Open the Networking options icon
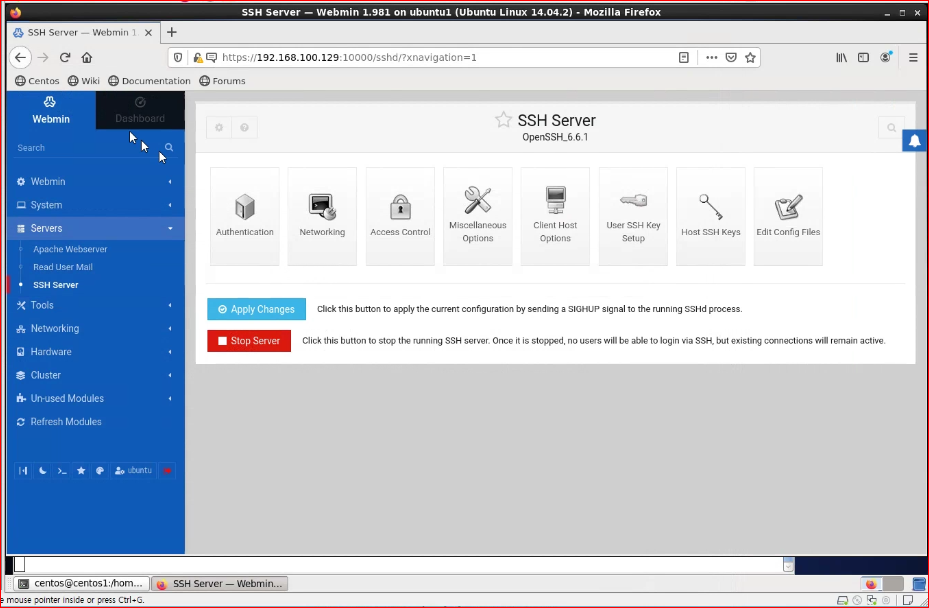 [x=322, y=216]
